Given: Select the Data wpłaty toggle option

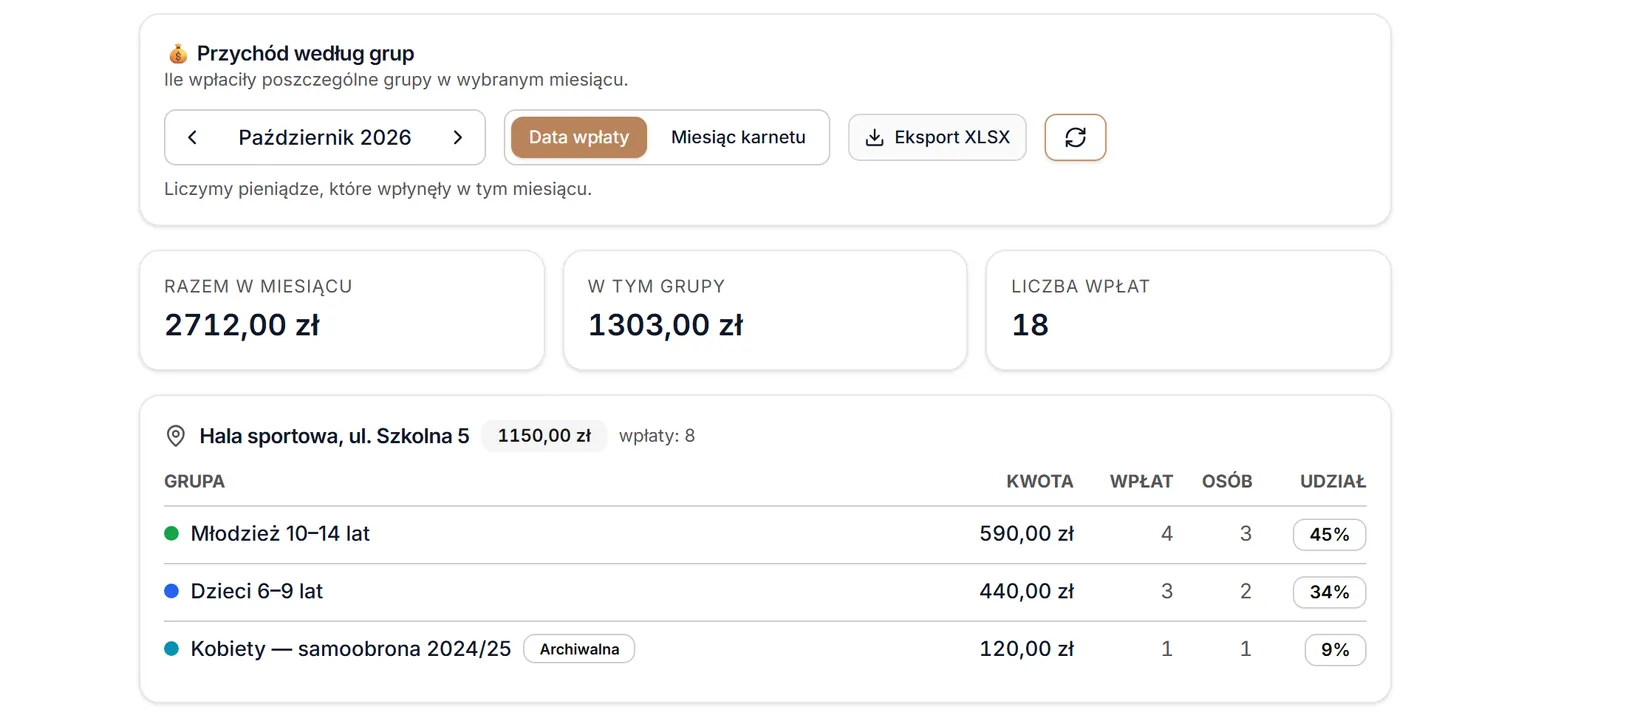Looking at the screenshot, I should coord(579,138).
